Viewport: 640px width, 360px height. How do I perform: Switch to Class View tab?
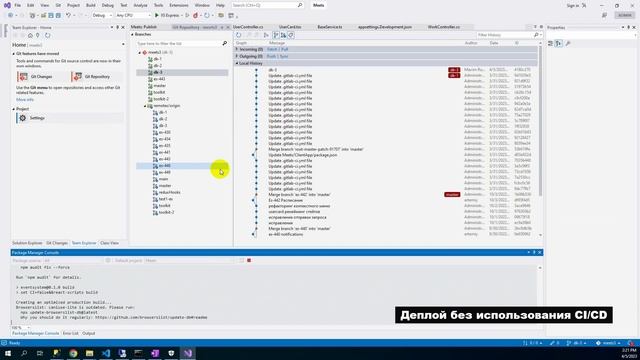click(x=109, y=243)
